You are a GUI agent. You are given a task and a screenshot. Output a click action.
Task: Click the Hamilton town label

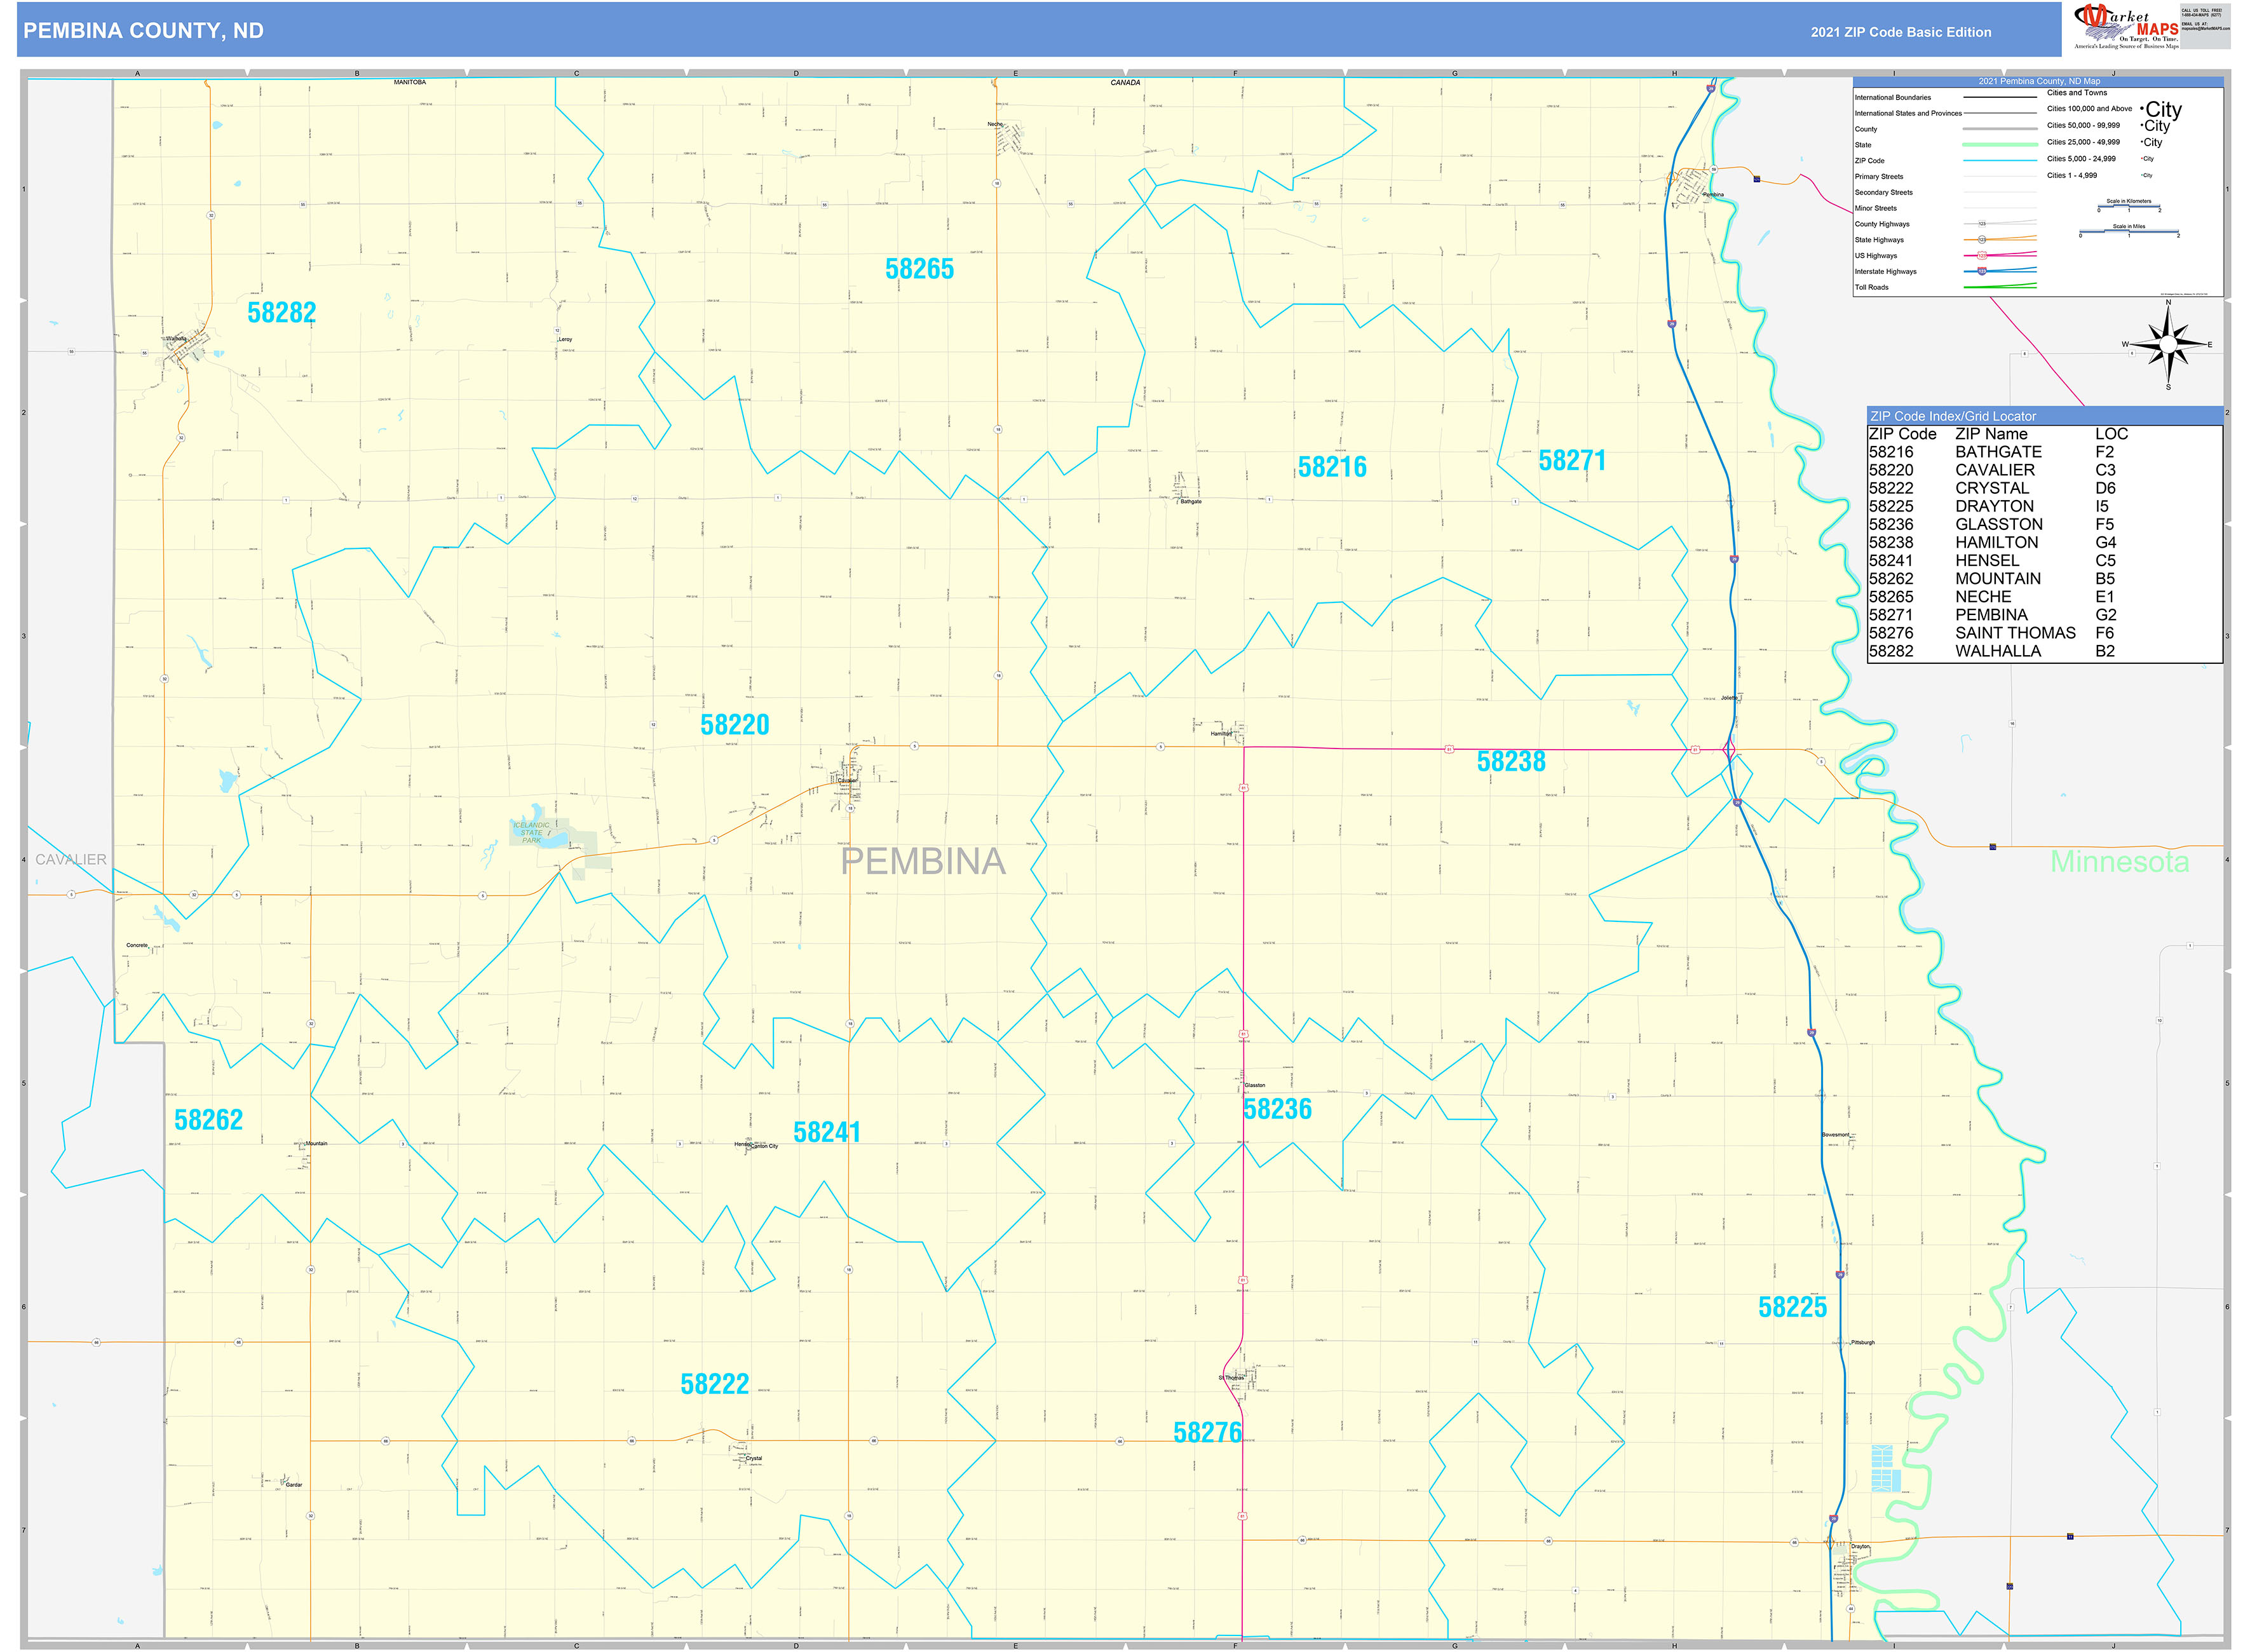tap(1221, 734)
